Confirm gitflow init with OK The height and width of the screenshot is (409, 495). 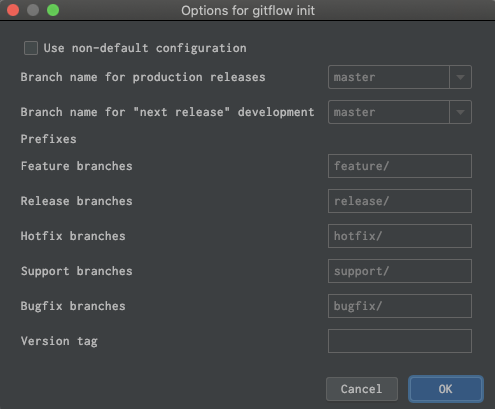(x=446, y=389)
